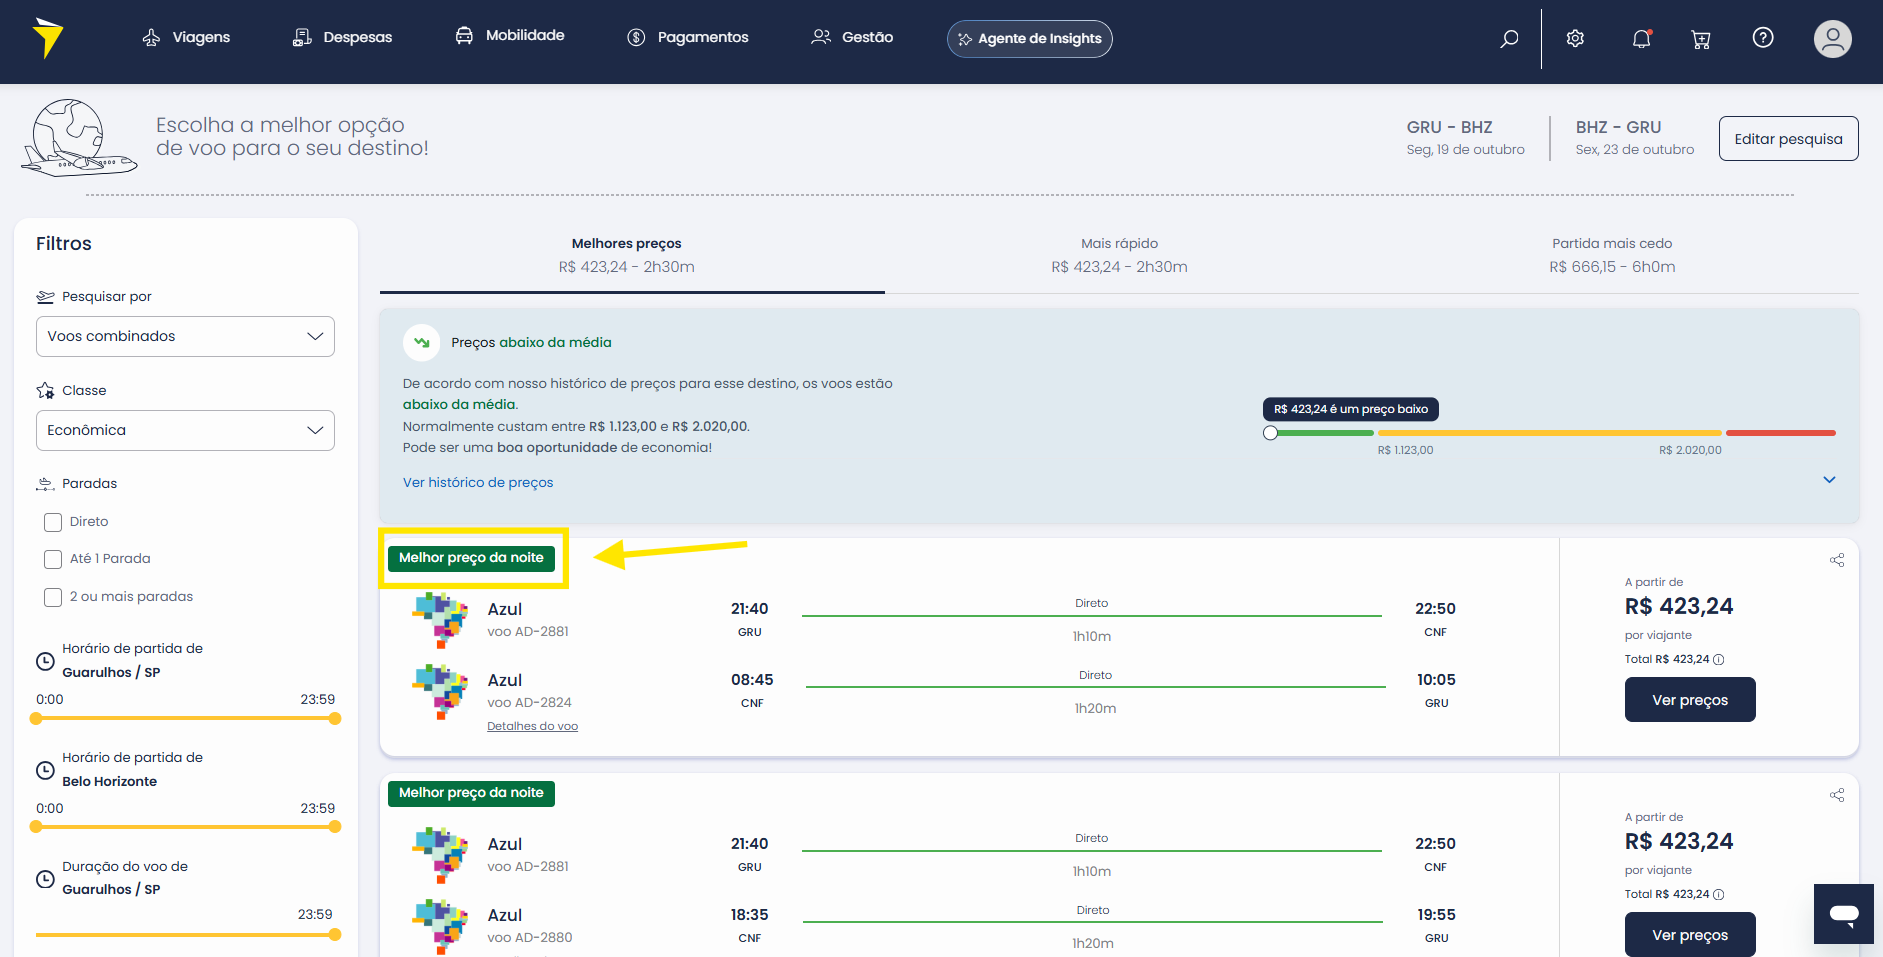Click Ver preços on first flight card
The image size is (1883, 957).
pyautogui.click(x=1690, y=700)
